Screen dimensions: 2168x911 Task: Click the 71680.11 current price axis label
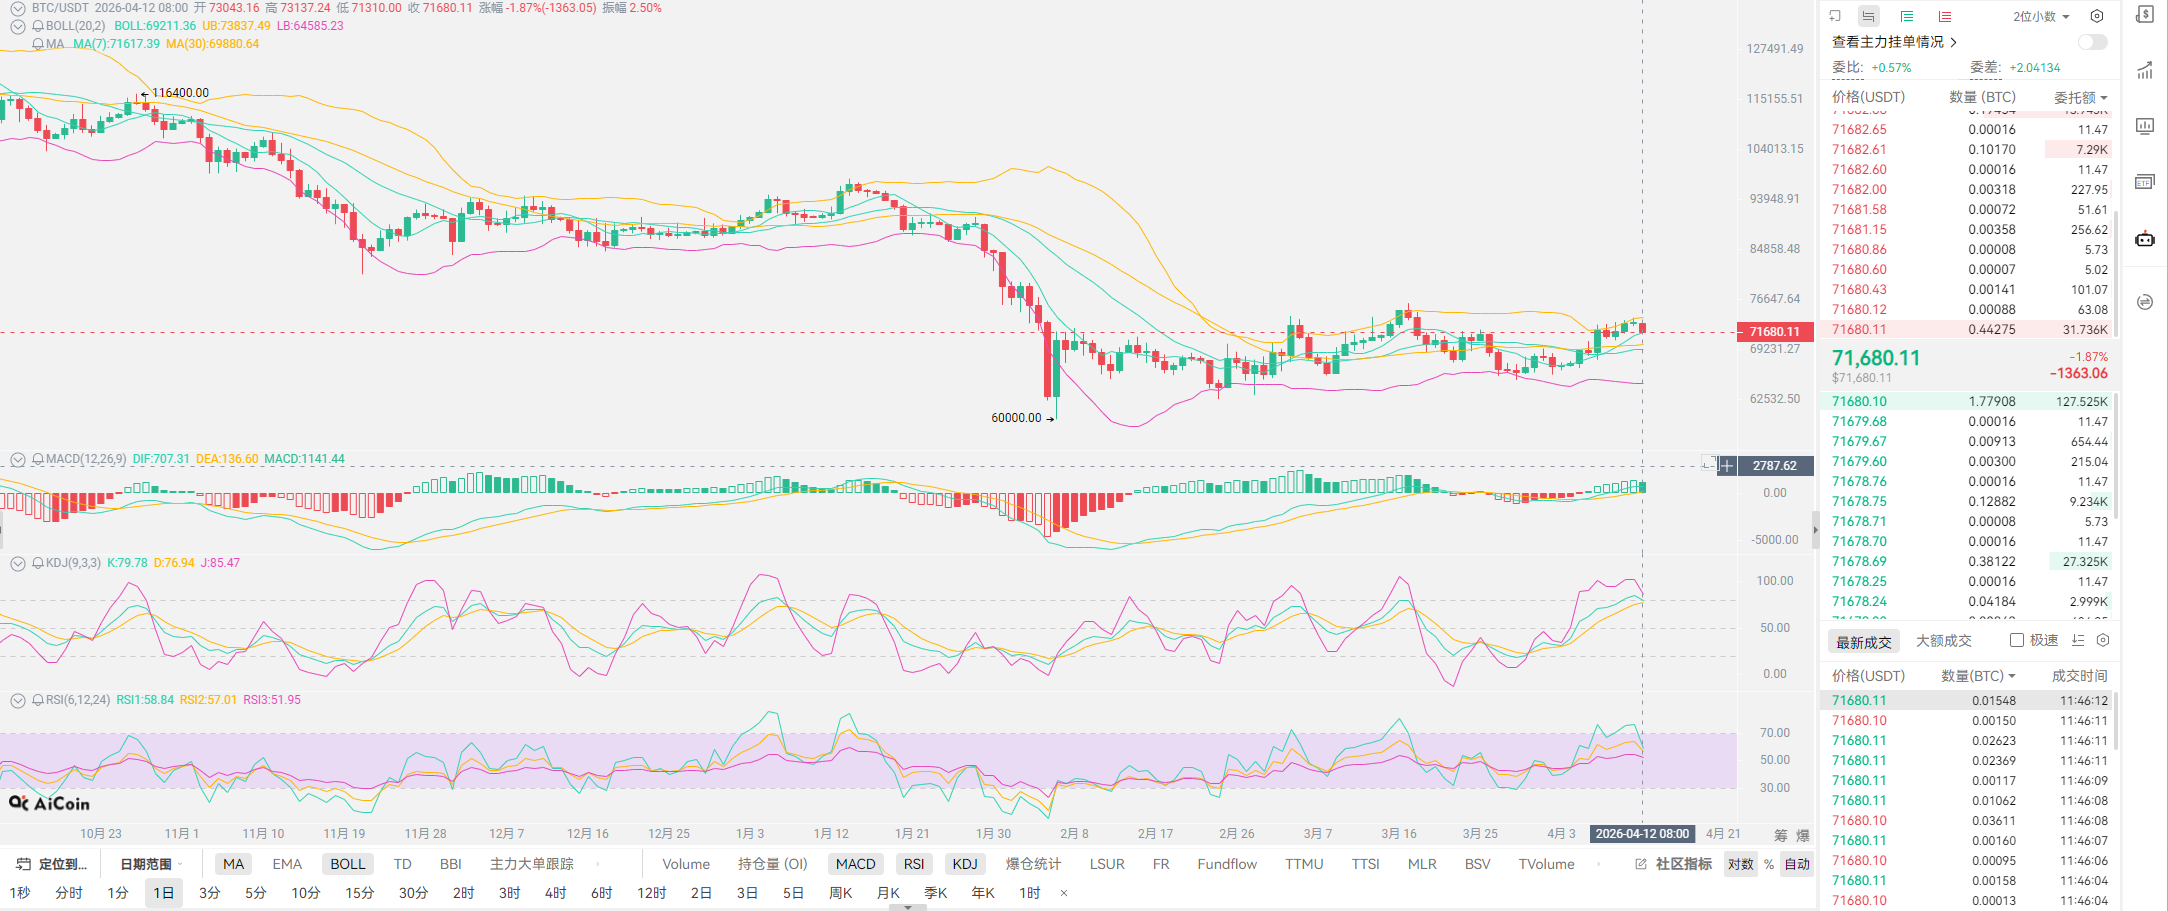click(x=1774, y=332)
